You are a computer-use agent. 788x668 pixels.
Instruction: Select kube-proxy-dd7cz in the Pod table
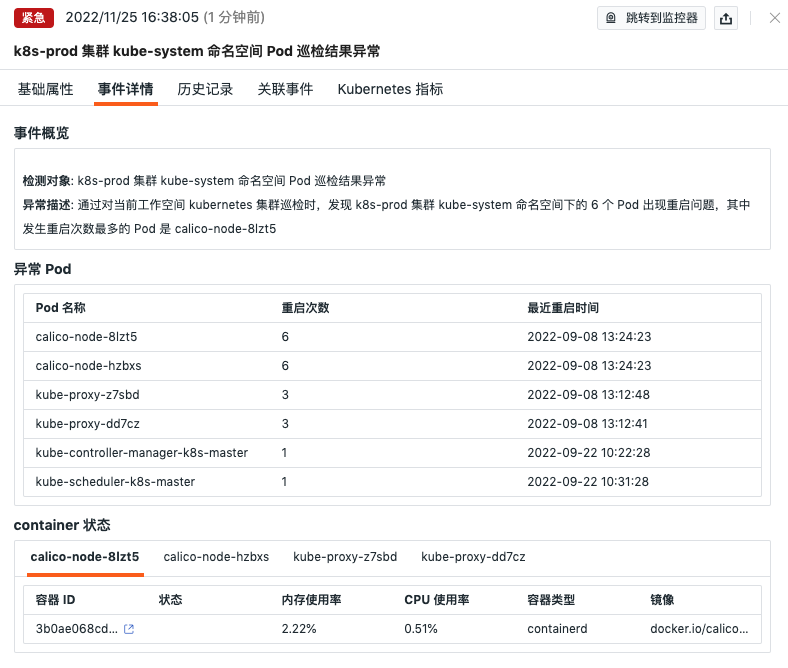click(87, 424)
